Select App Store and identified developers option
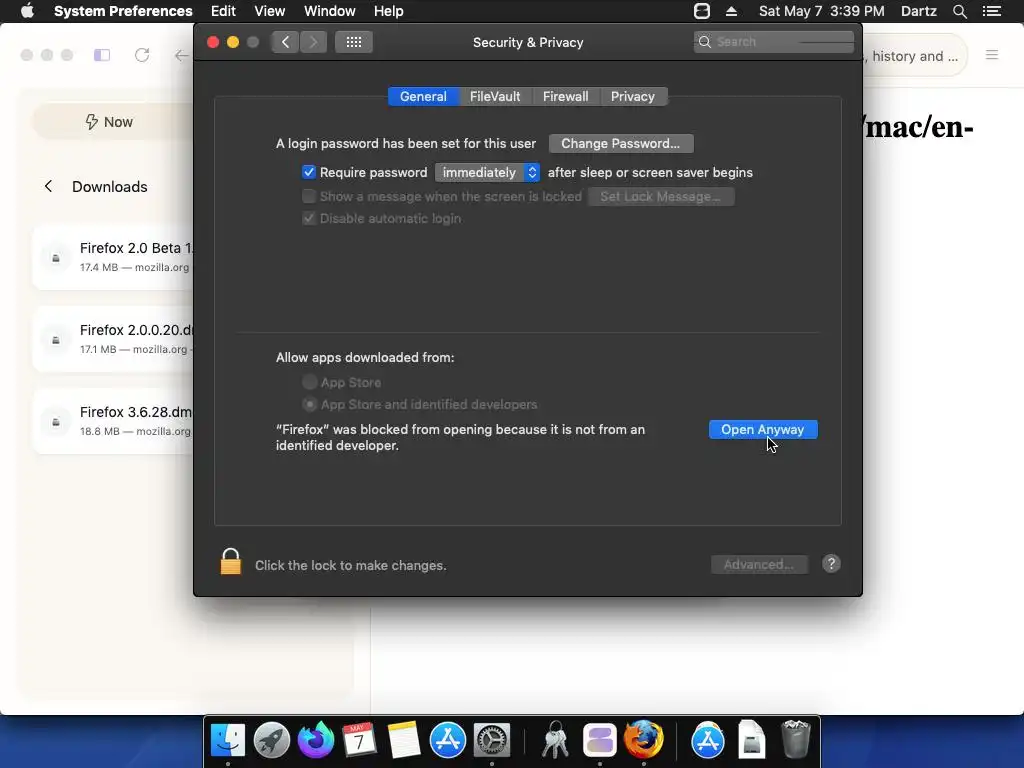Viewport: 1024px width, 768px height. click(310, 404)
